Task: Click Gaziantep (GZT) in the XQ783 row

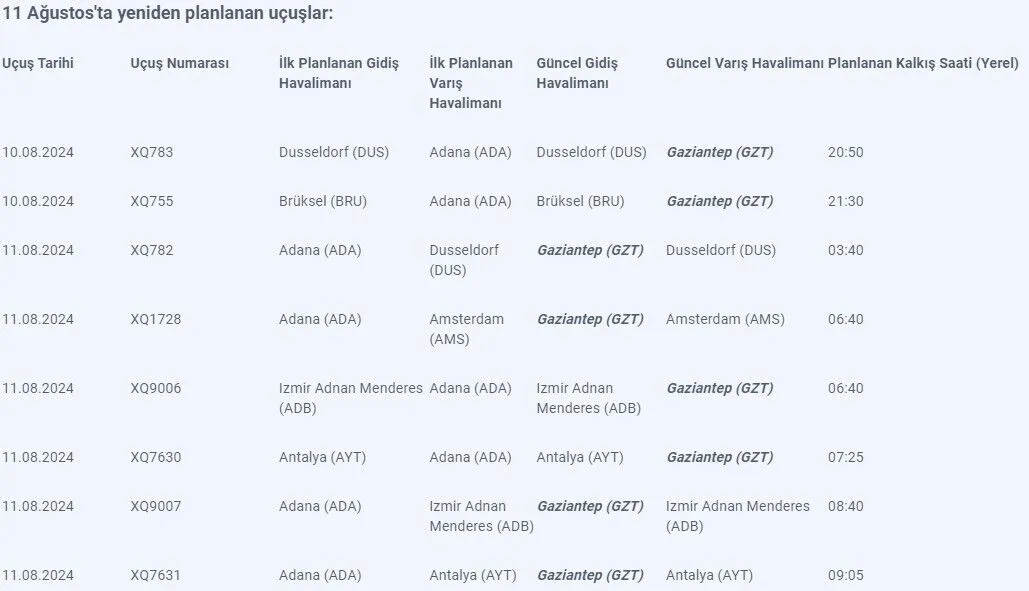Action: (x=720, y=152)
